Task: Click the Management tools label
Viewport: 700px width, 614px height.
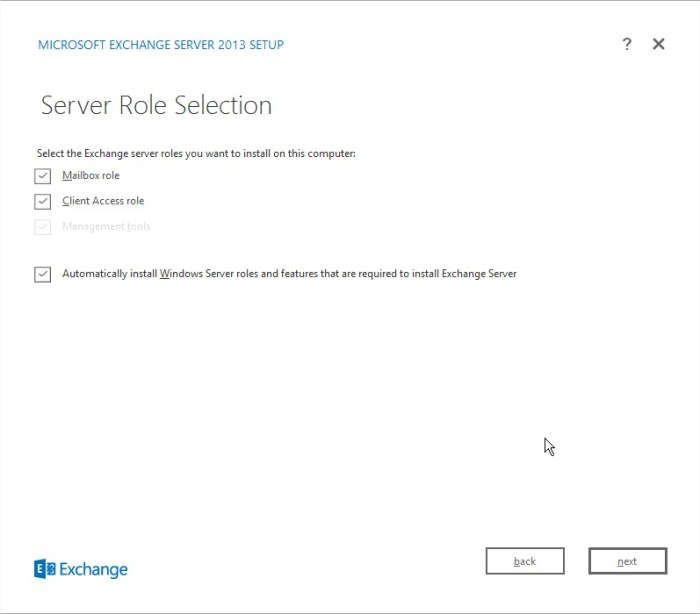Action: tap(106, 226)
